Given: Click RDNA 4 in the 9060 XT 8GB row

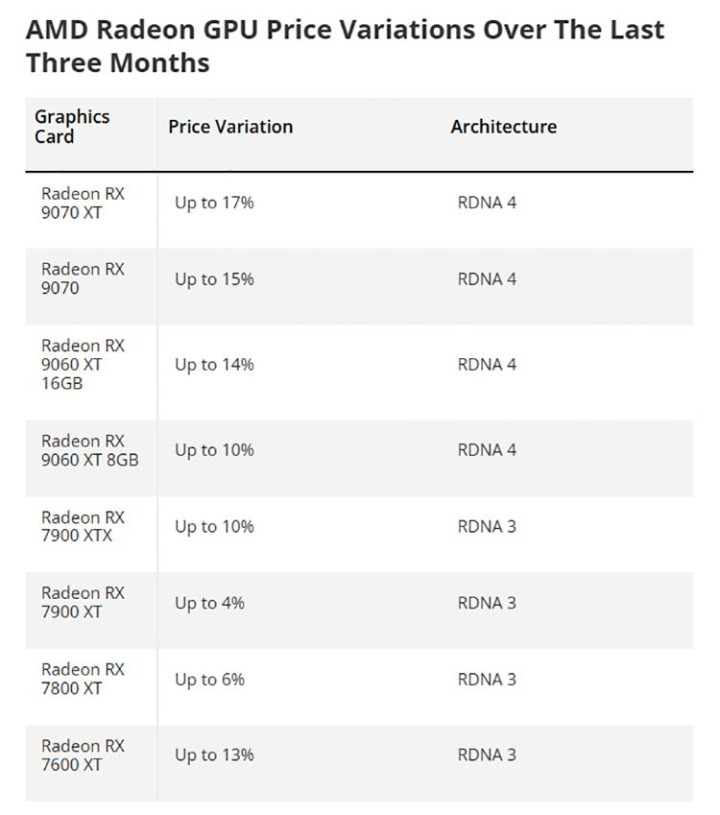Looking at the screenshot, I should coord(487,451).
